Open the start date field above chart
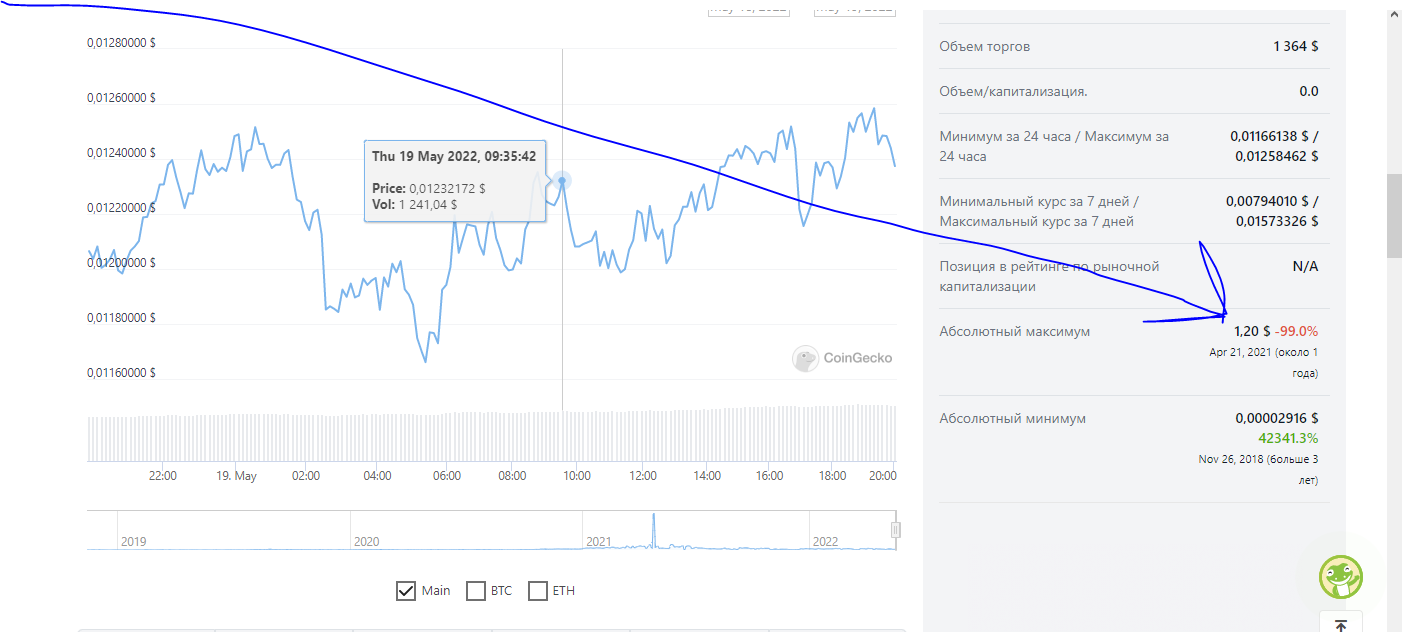1402x632 pixels. click(x=748, y=8)
